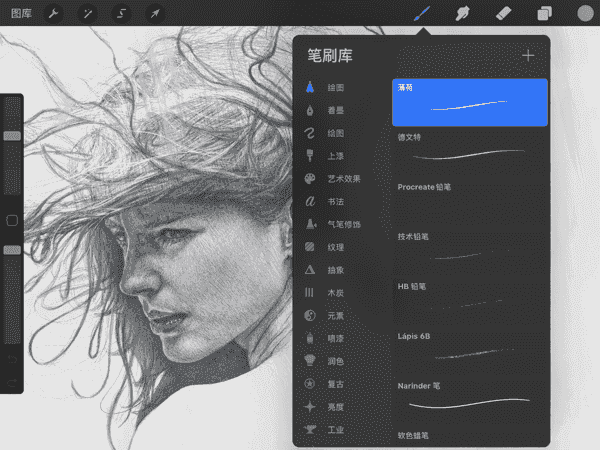Viewport: 600px width, 450px height.
Task: Select the Smudge finger tool
Action: click(463, 14)
